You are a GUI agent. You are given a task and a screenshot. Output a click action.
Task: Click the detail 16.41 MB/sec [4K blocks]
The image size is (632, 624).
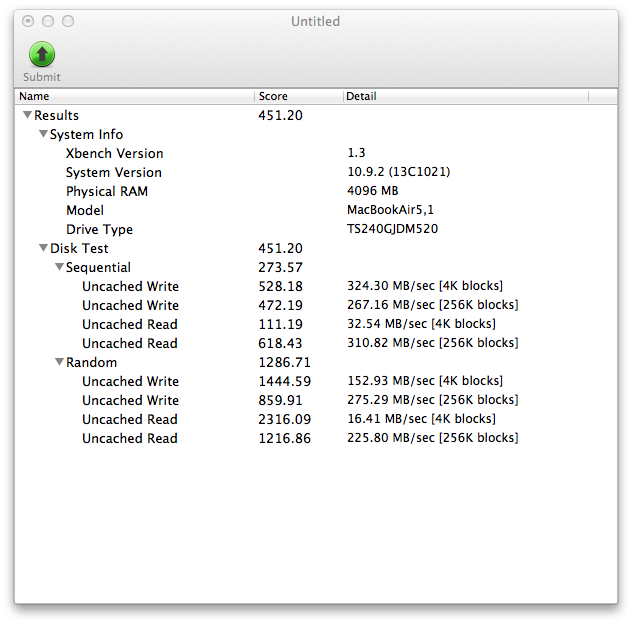tap(422, 419)
